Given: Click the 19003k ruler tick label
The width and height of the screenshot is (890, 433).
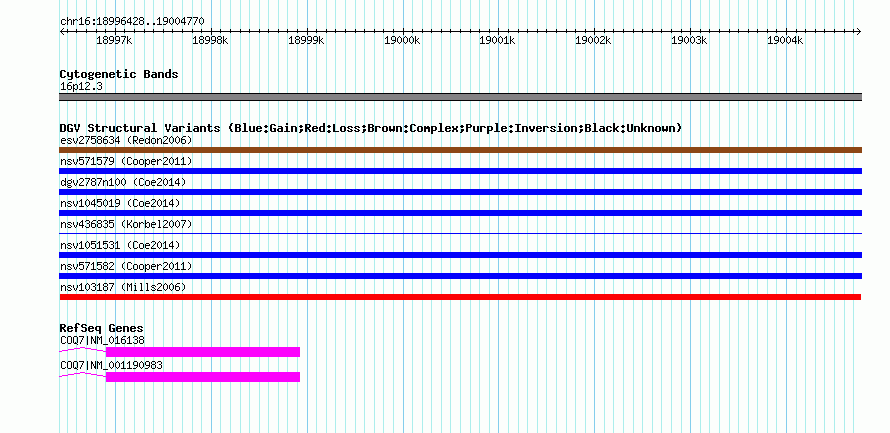Looking at the screenshot, I should 690,40.
